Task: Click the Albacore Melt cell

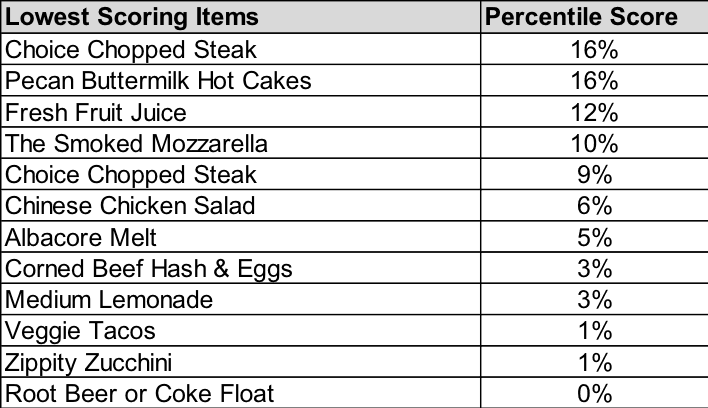Action: 240,237
